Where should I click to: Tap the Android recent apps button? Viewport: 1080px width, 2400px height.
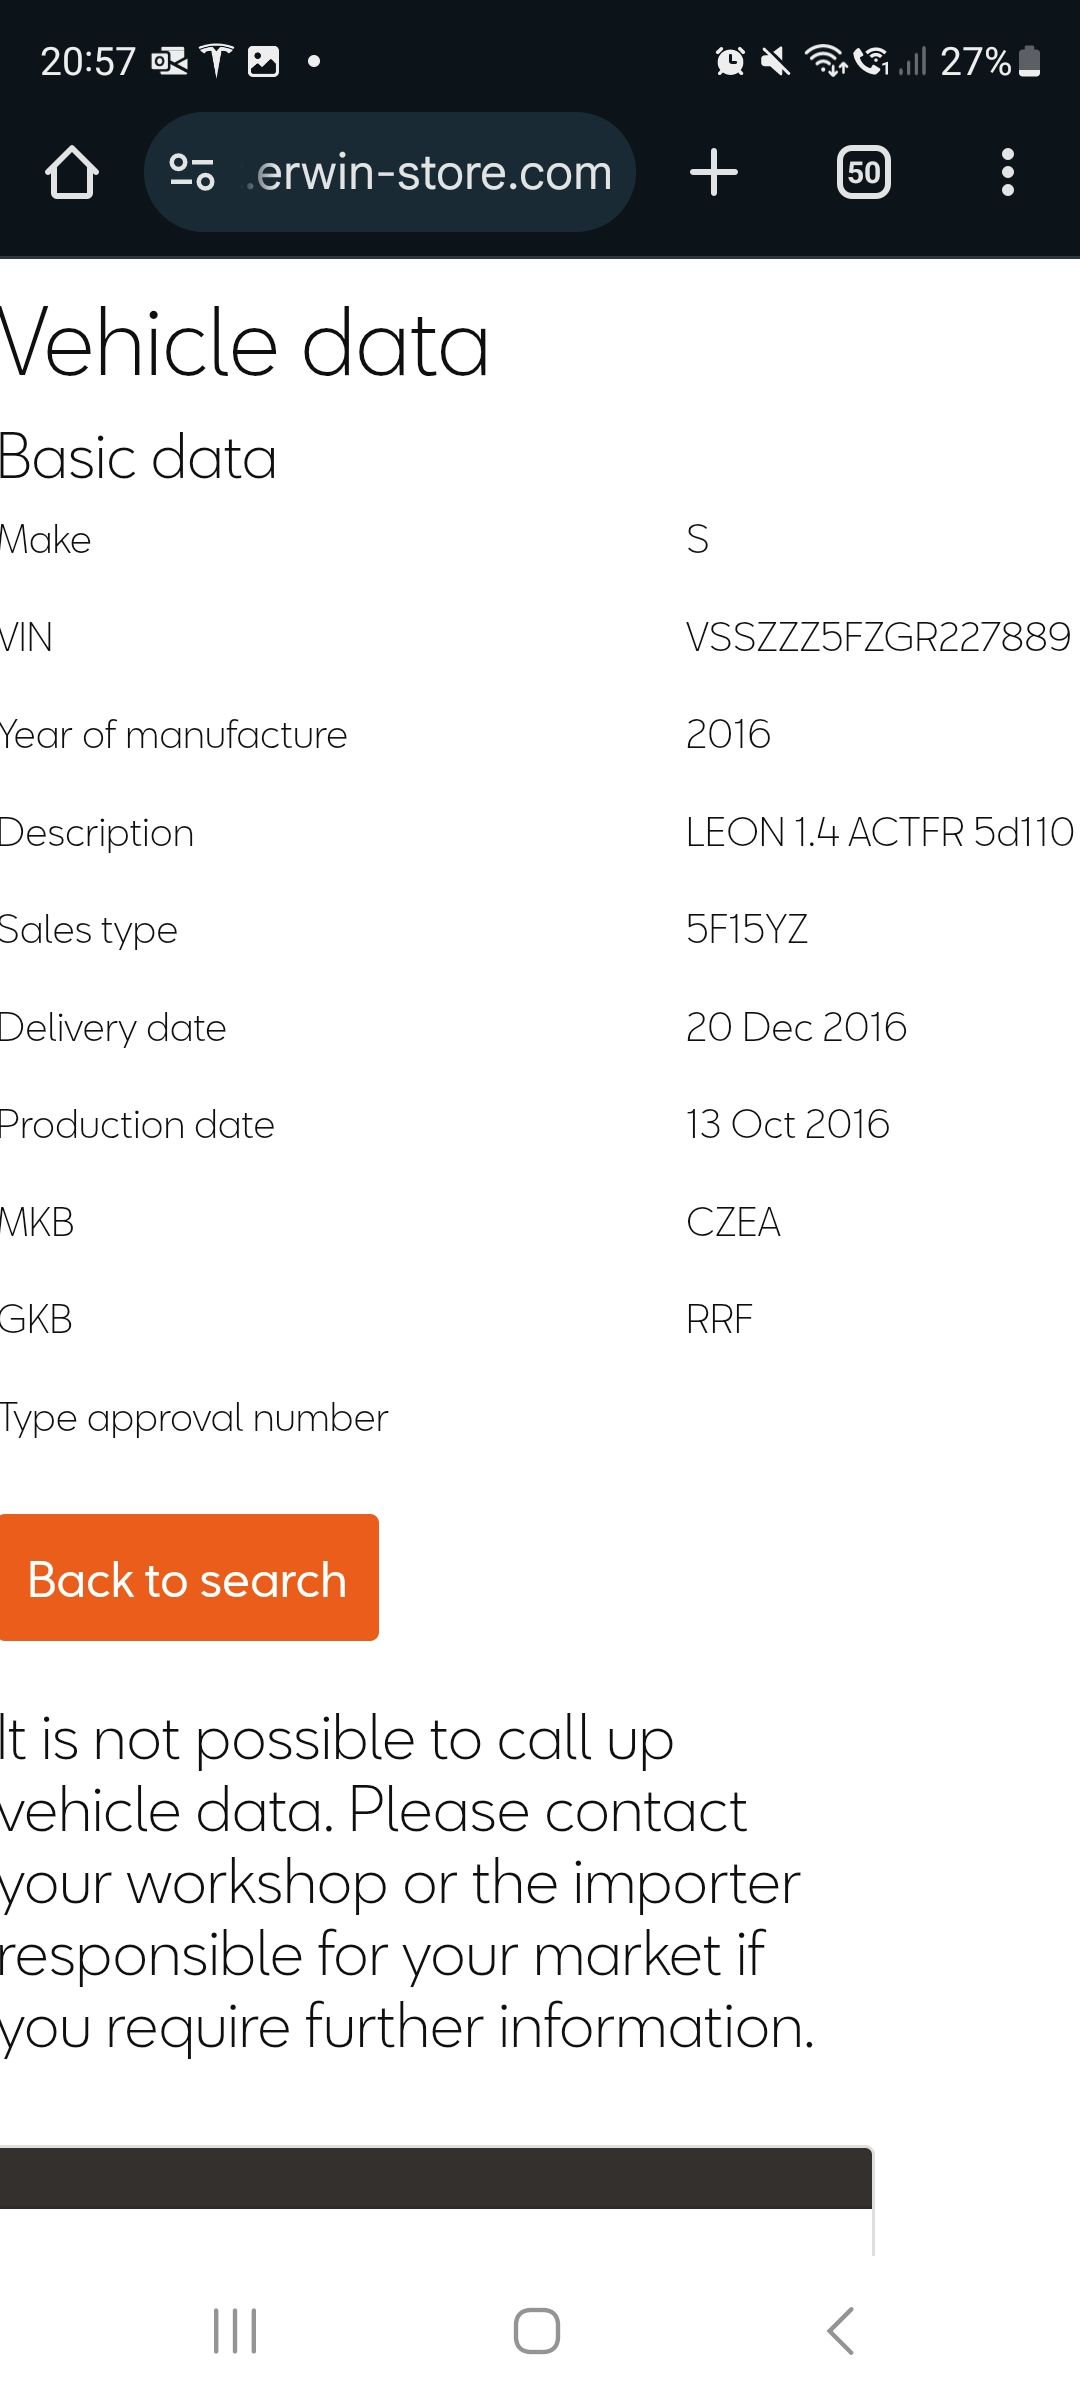[x=235, y=2331]
